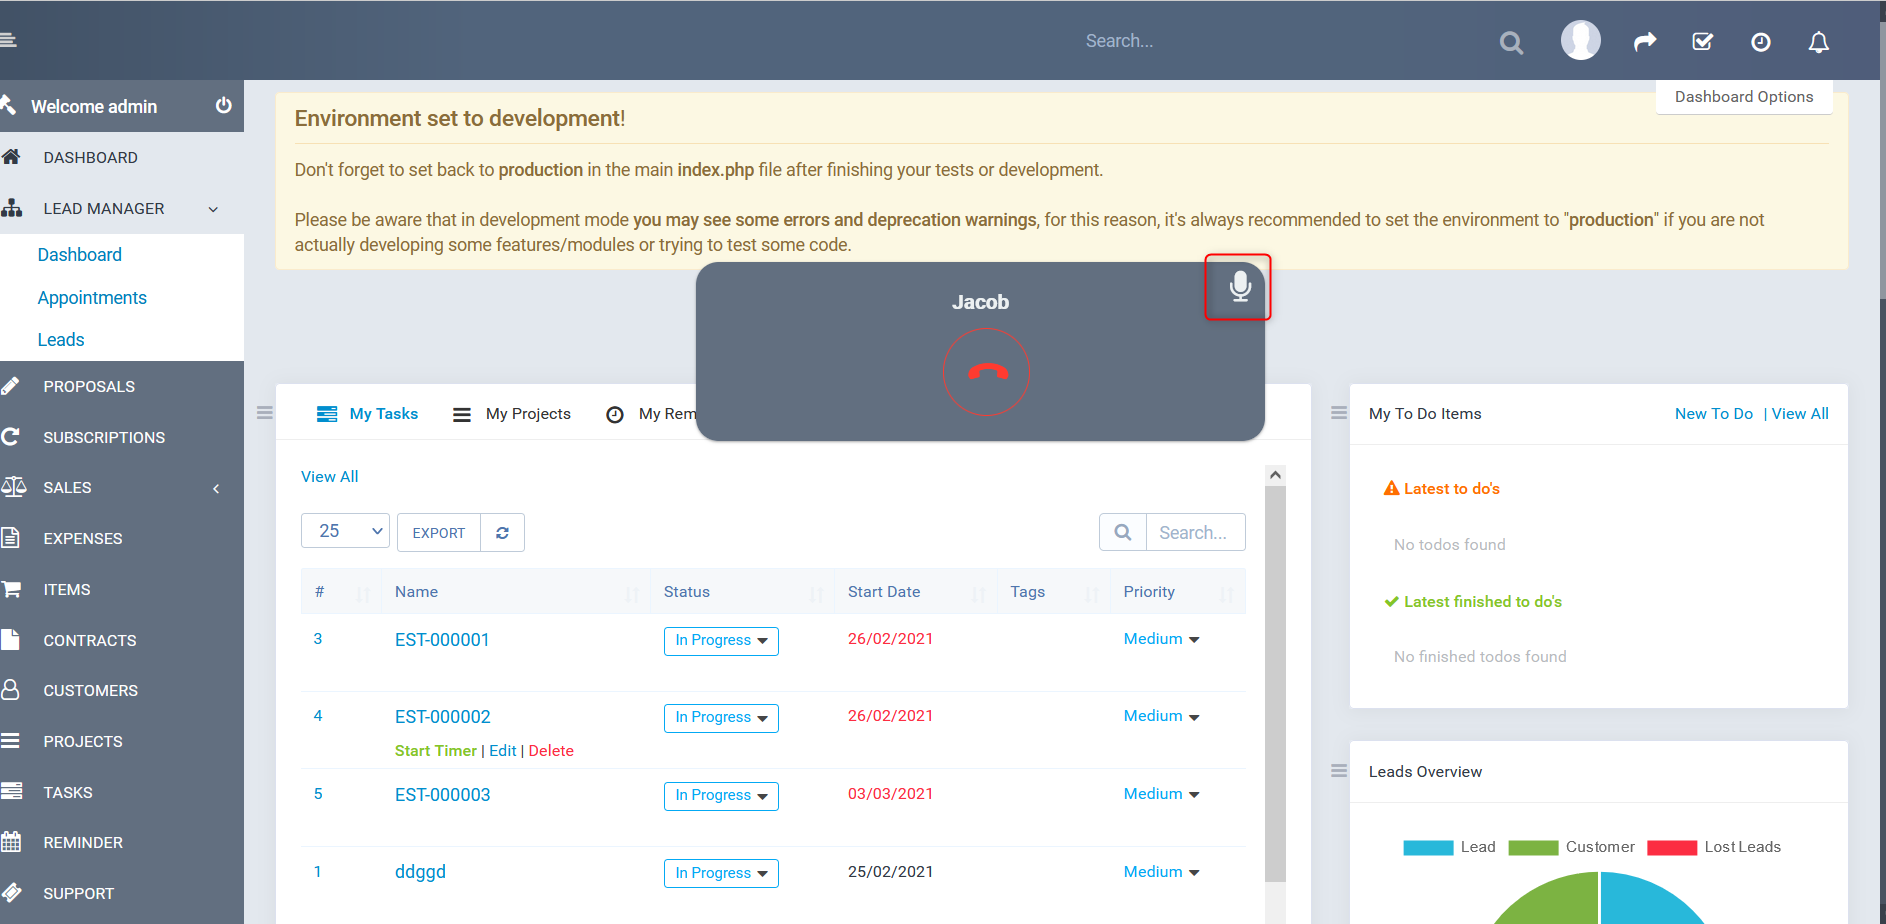This screenshot has height=924, width=1886.
Task: Click the red Lost Leads legend swatch
Action: coord(1673,846)
